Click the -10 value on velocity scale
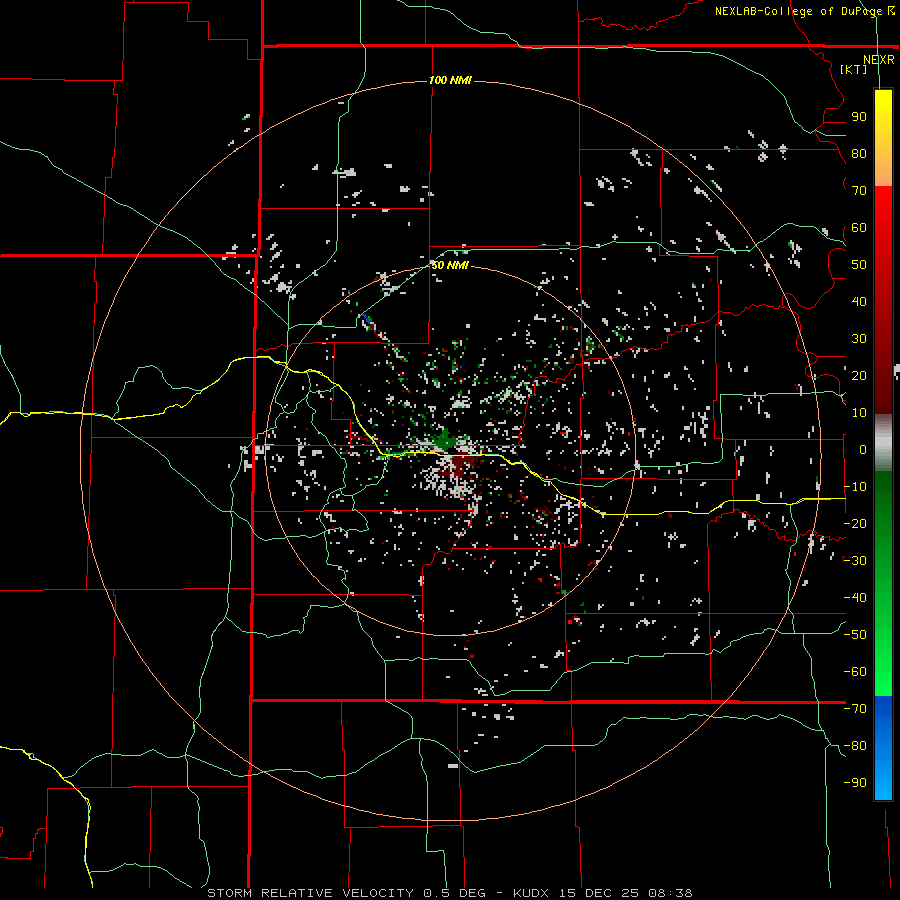This screenshot has width=900, height=900. pos(855,487)
